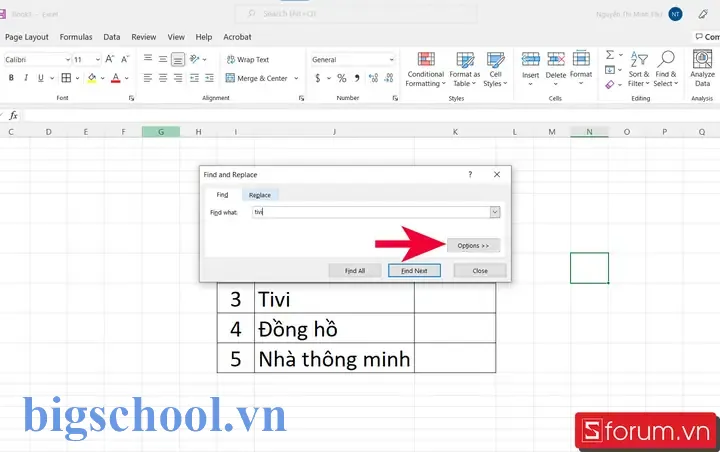Open the View tab
Screen dimensions: 720x452
[x=176, y=37]
